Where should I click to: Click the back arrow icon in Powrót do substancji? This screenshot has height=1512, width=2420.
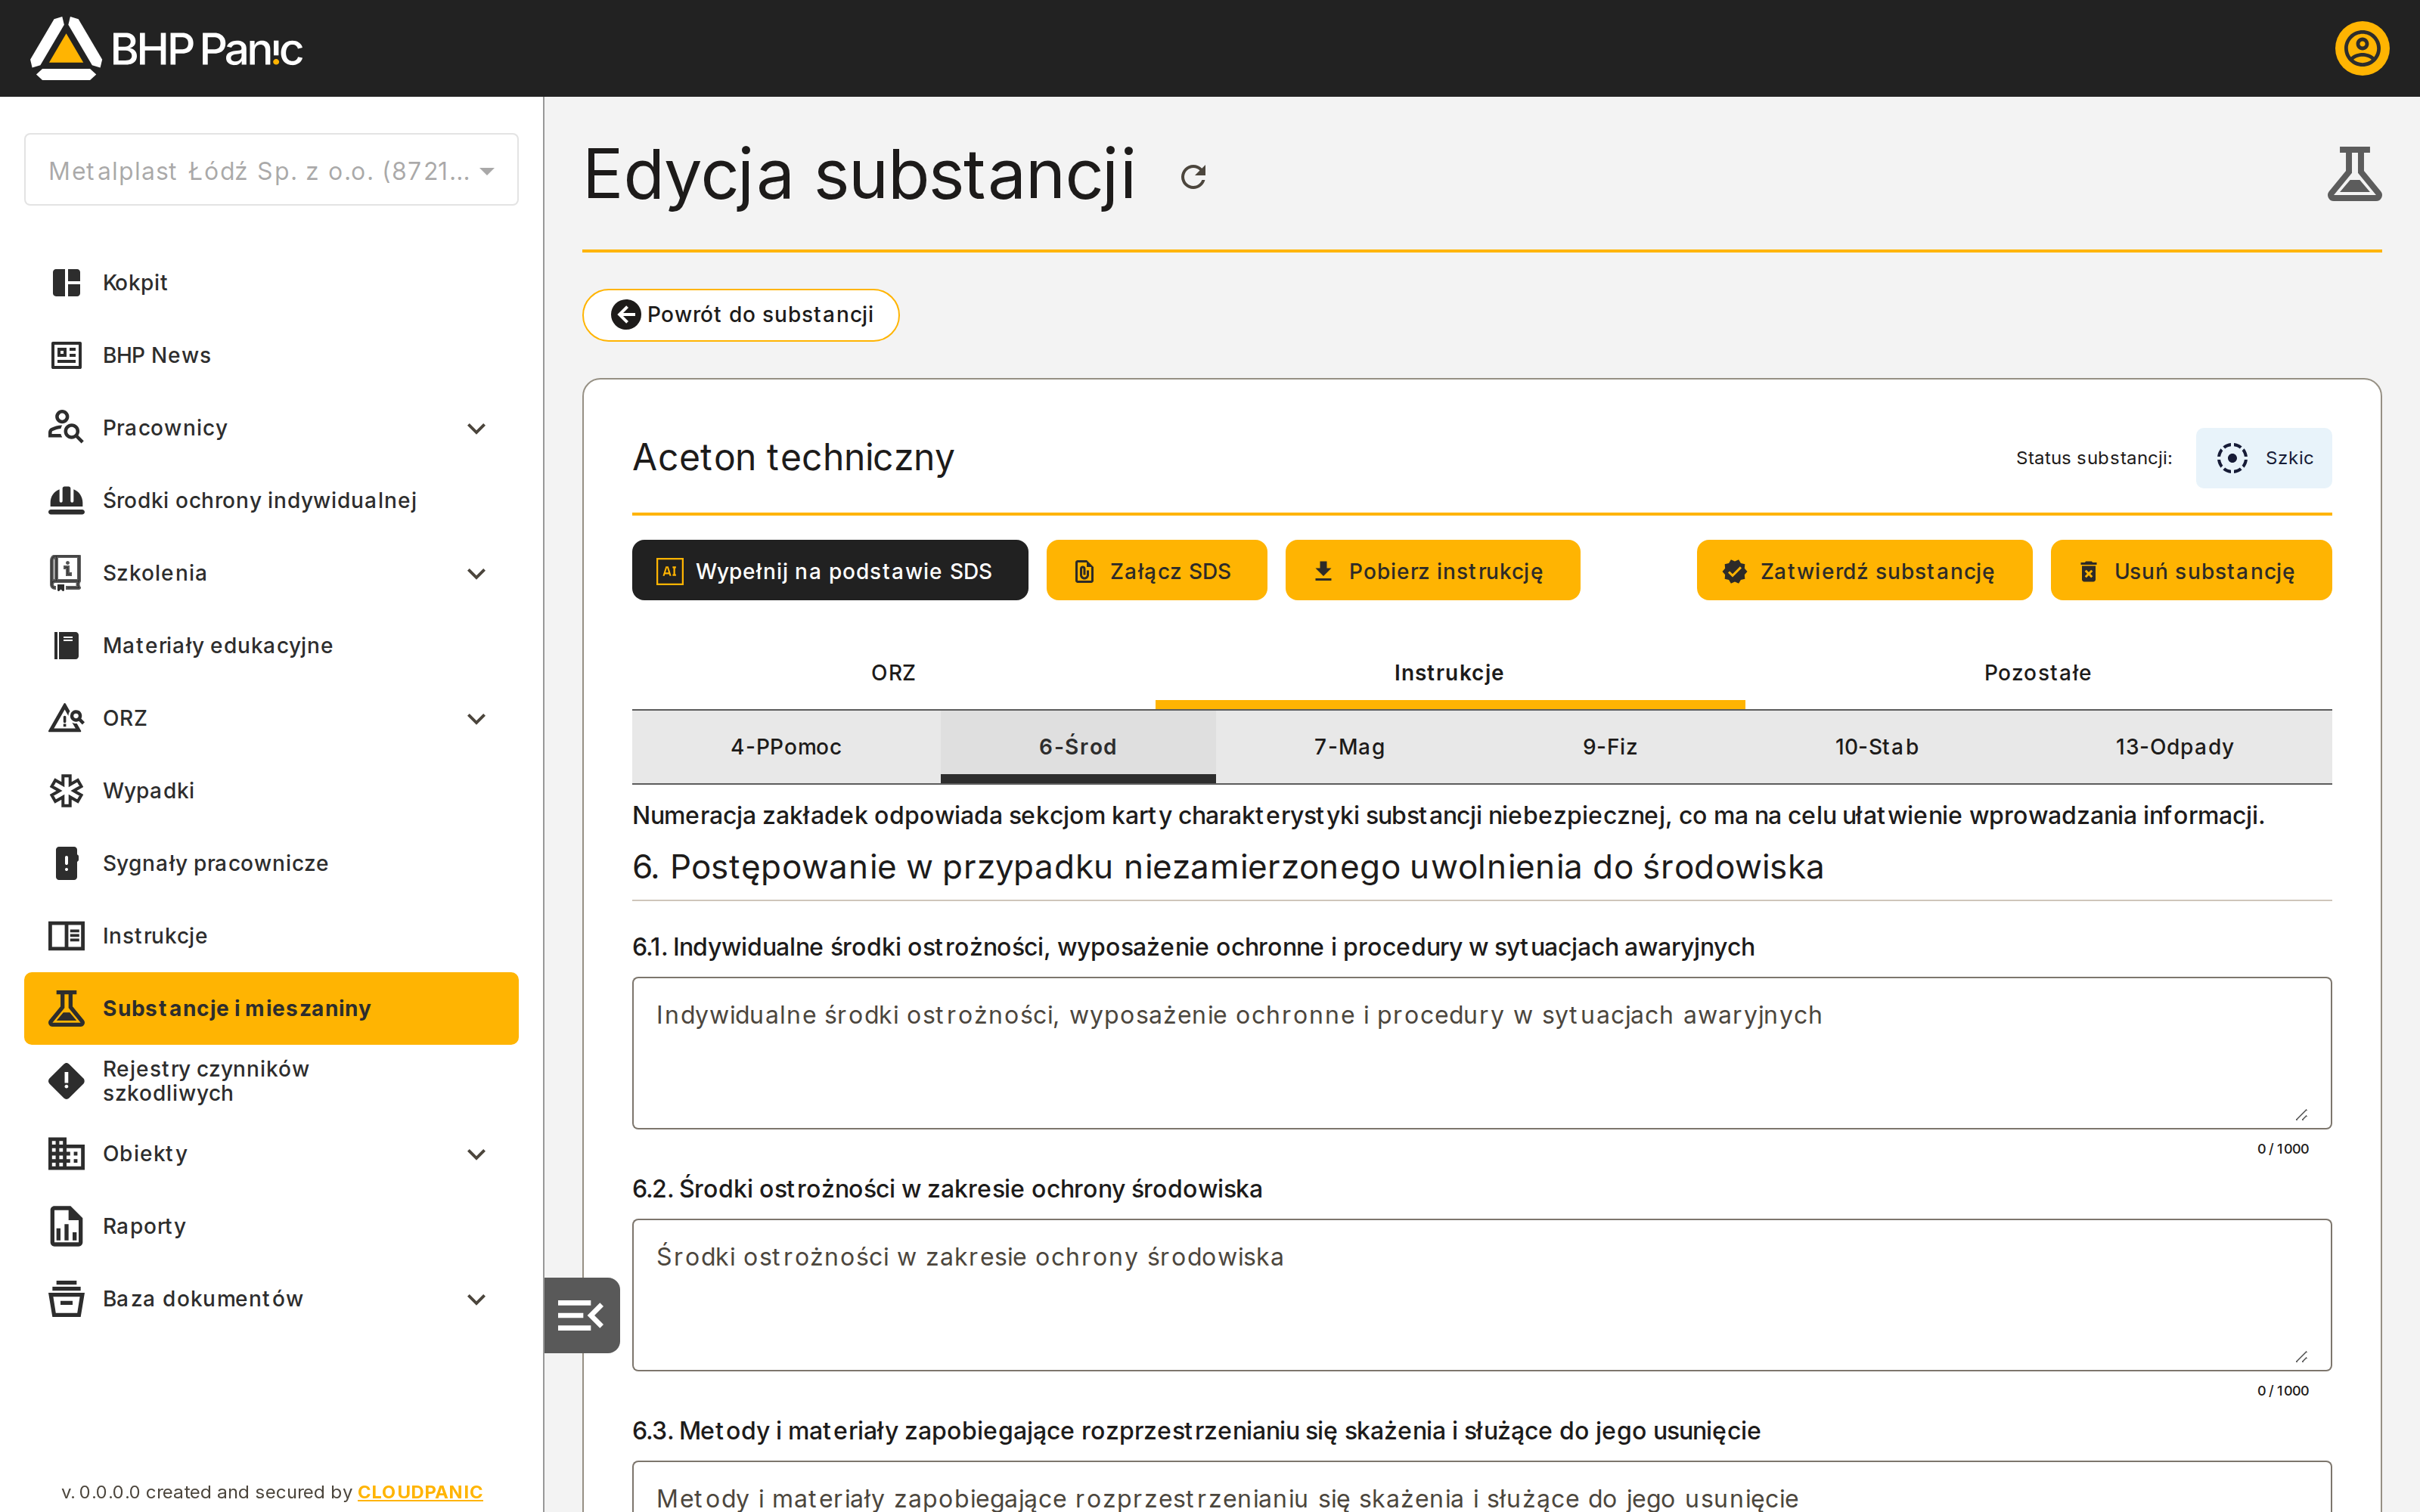pos(626,315)
